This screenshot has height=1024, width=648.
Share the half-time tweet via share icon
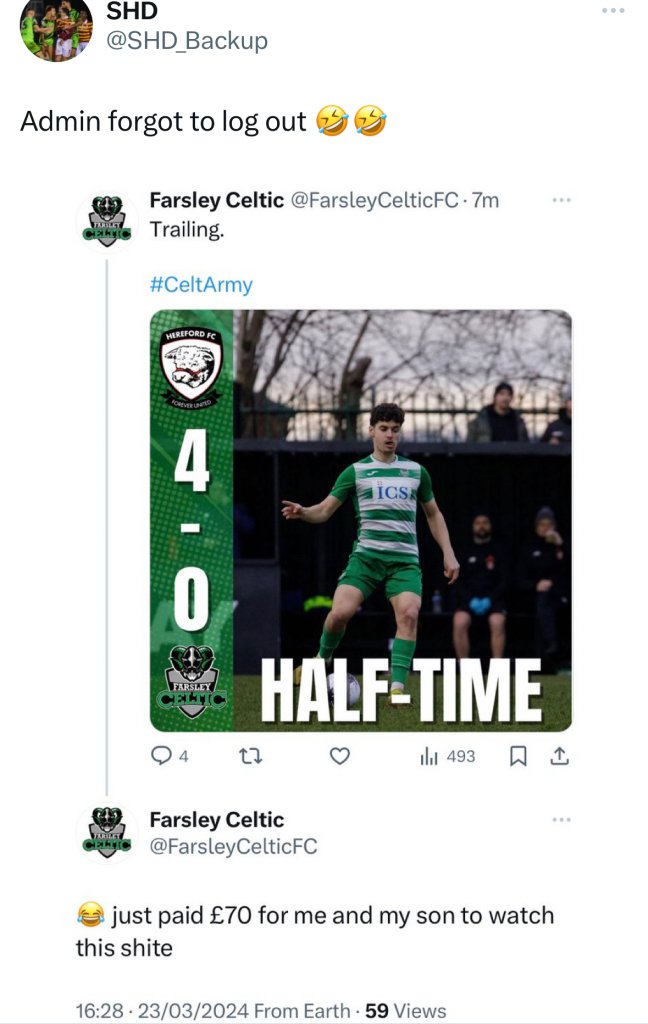pyautogui.click(x=559, y=757)
